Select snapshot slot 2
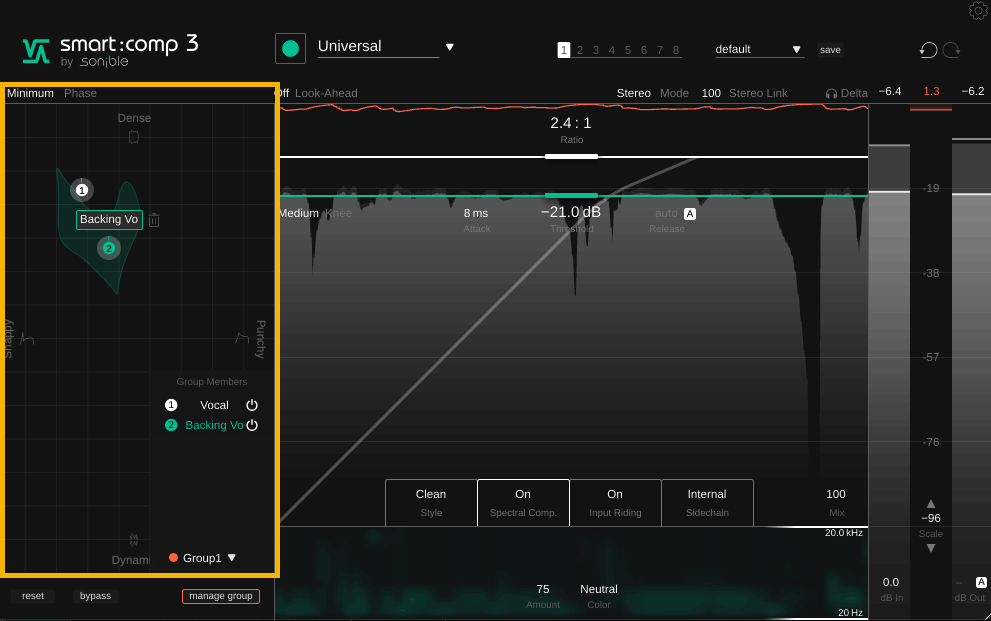This screenshot has height=621, width=991. coord(579,49)
